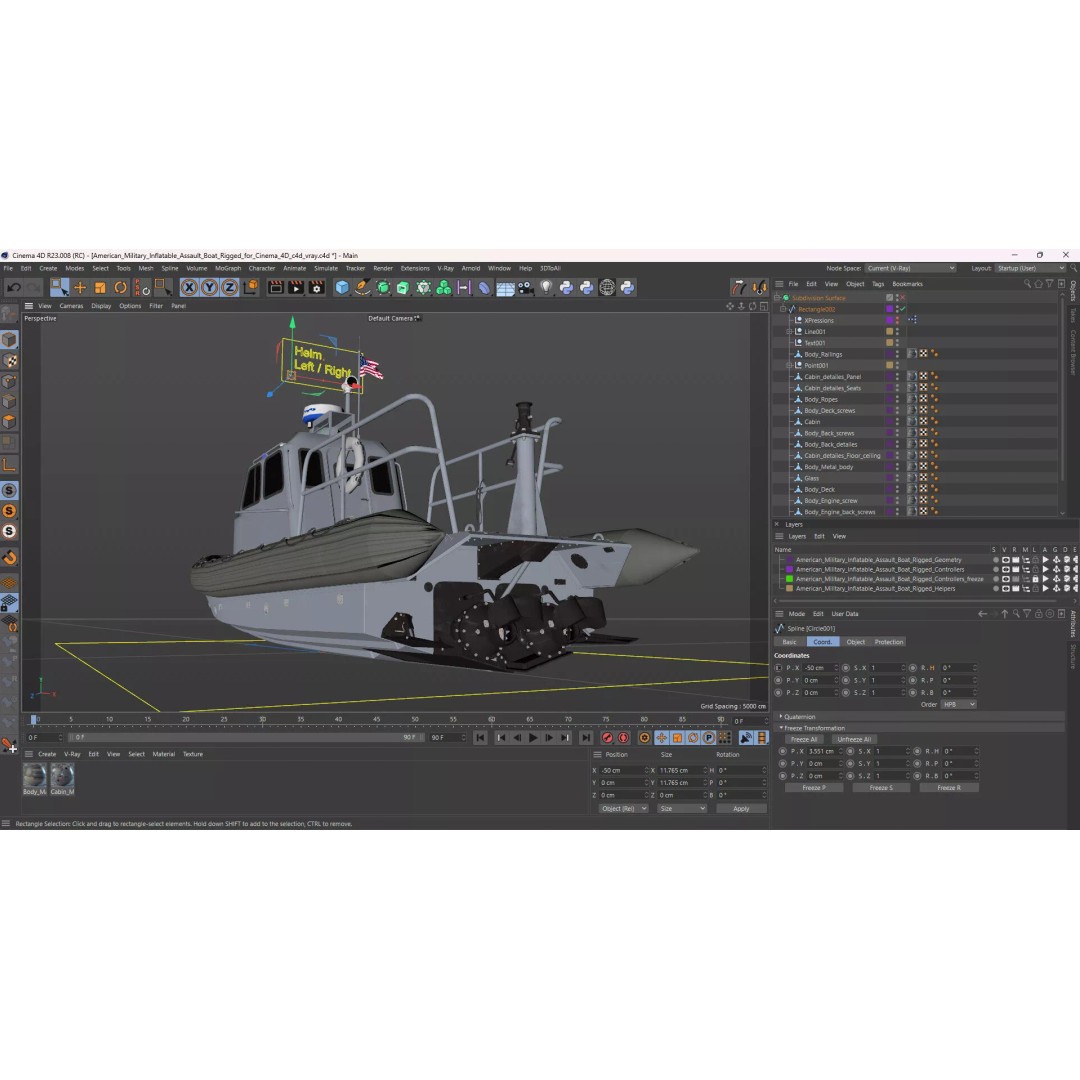Open the Object (Rel) coordinate dropdown

pos(623,809)
